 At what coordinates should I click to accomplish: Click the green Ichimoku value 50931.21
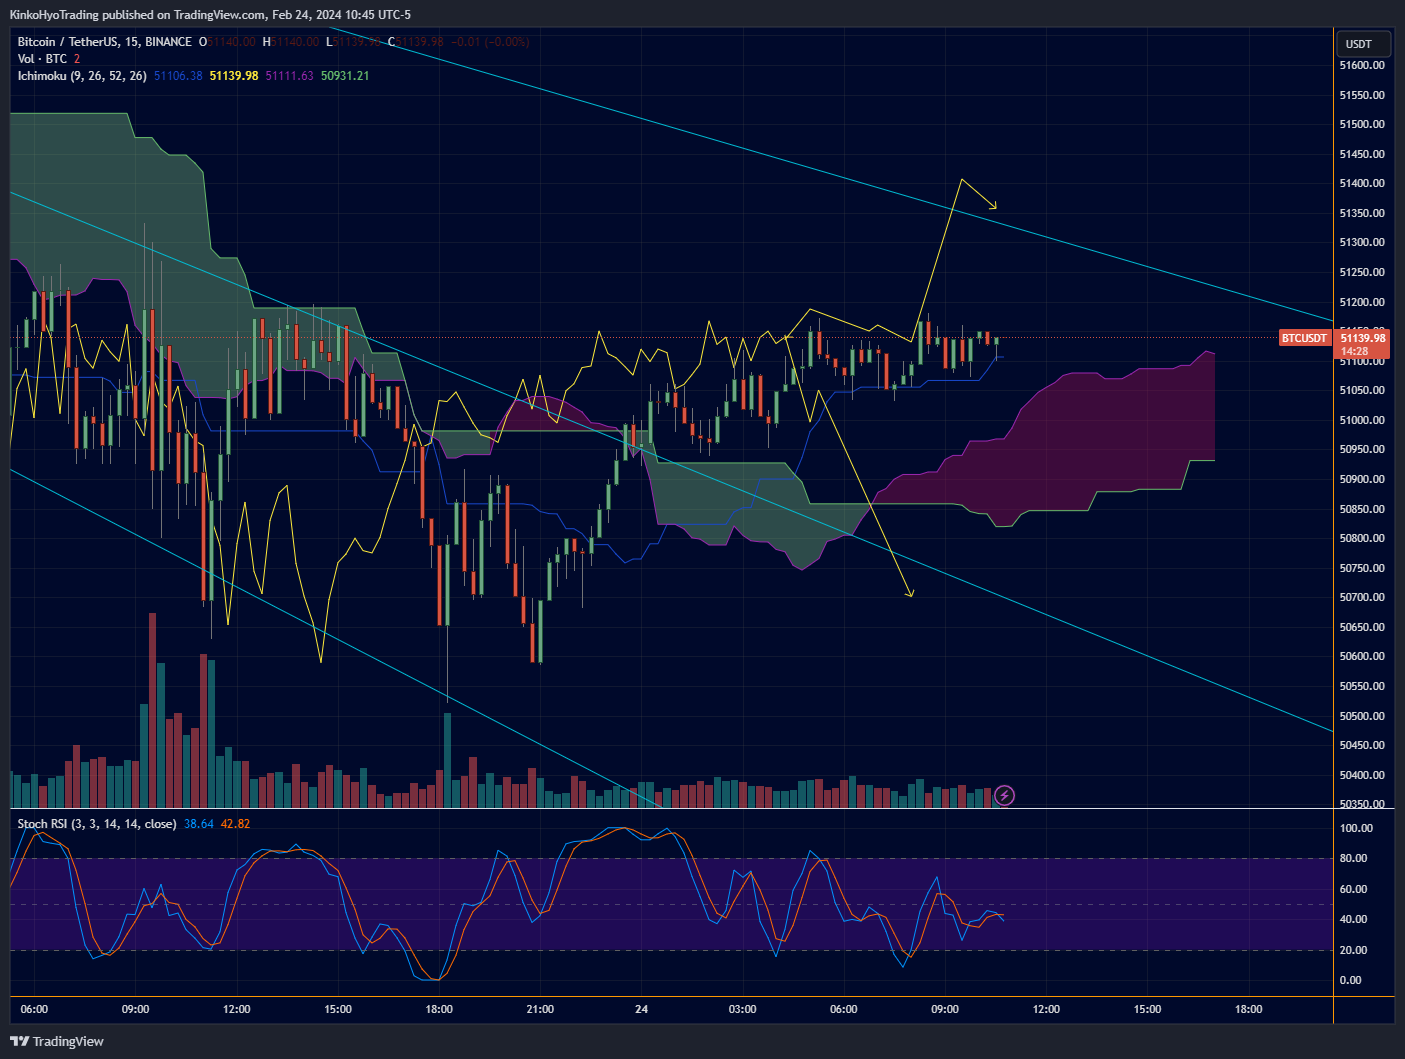pos(345,76)
